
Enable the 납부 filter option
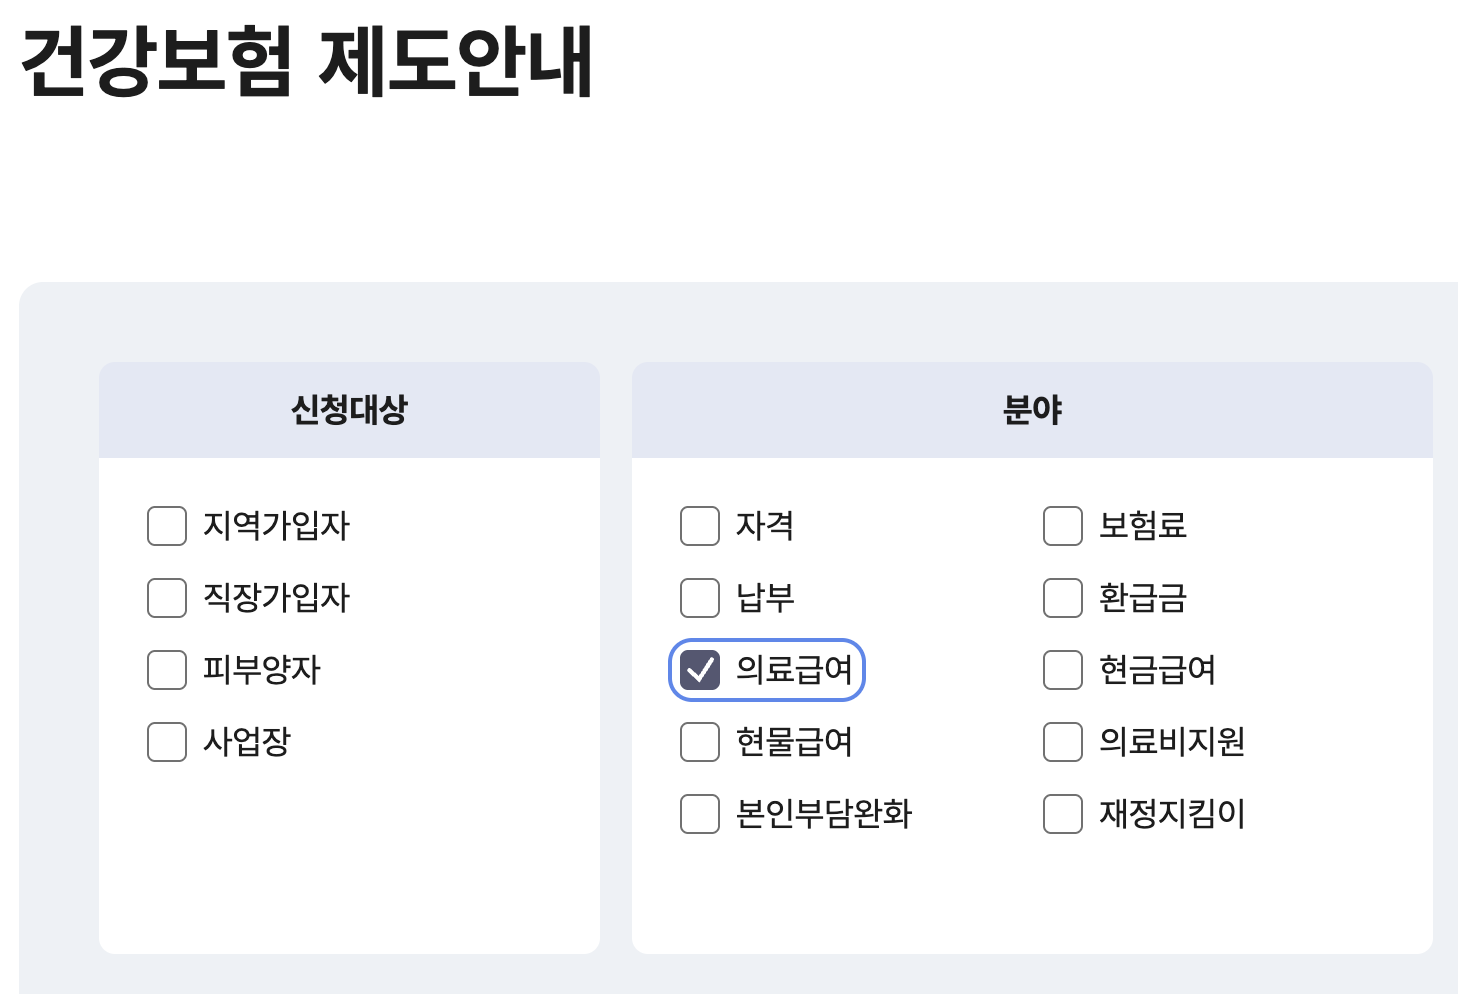699,598
